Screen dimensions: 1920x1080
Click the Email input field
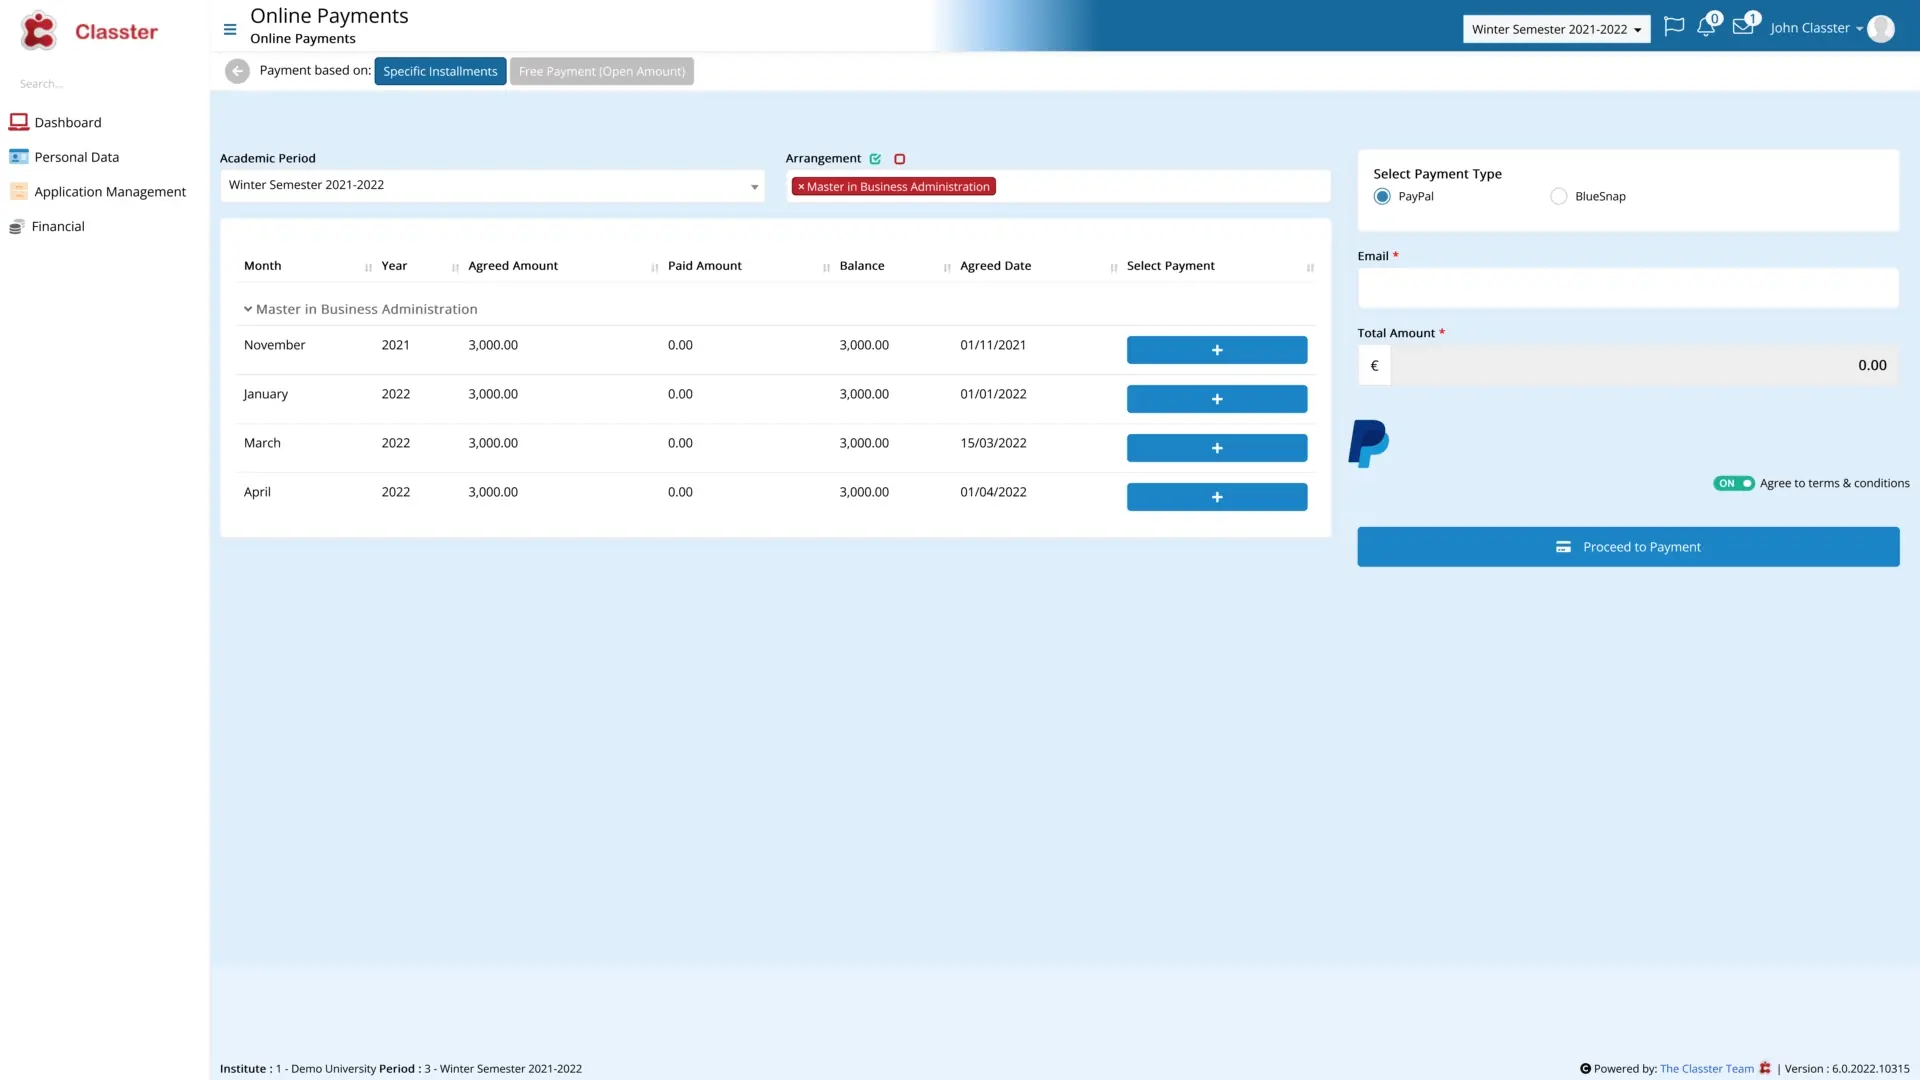(x=1628, y=288)
